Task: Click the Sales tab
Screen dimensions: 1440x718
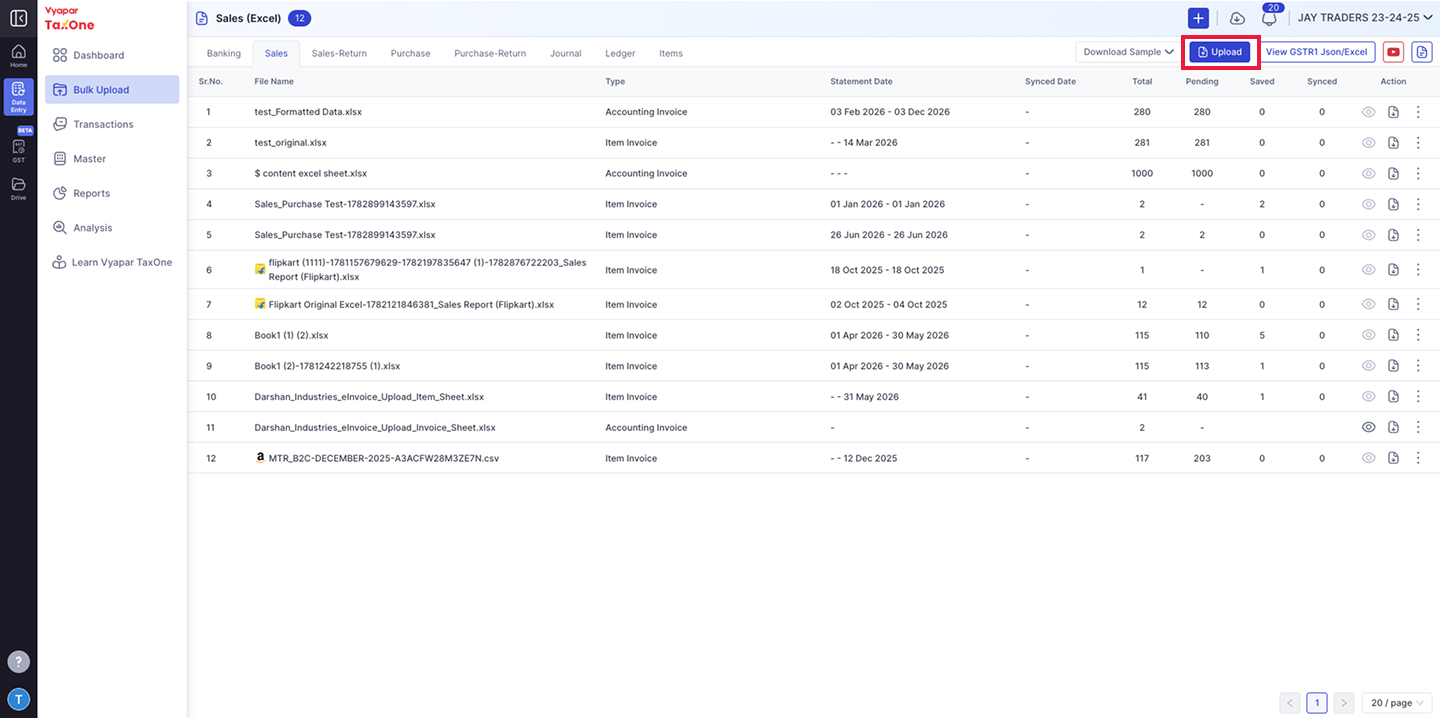Action: coord(276,53)
